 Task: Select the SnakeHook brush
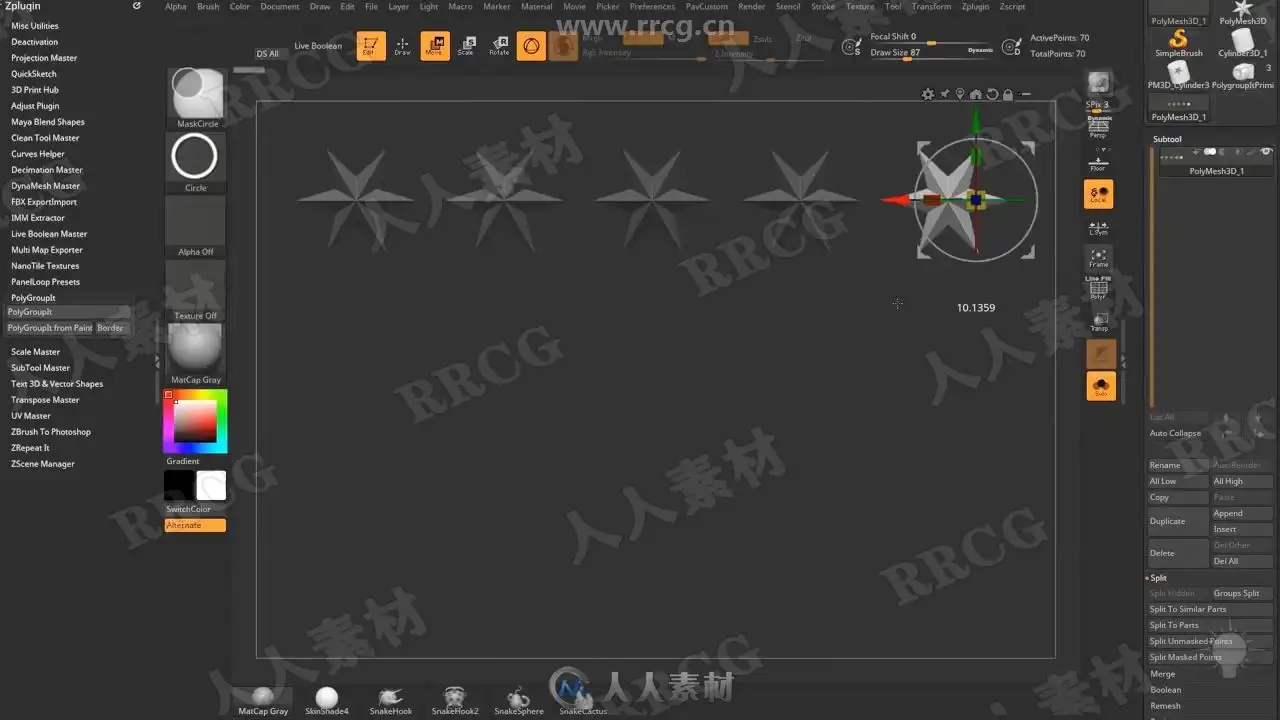(x=391, y=701)
